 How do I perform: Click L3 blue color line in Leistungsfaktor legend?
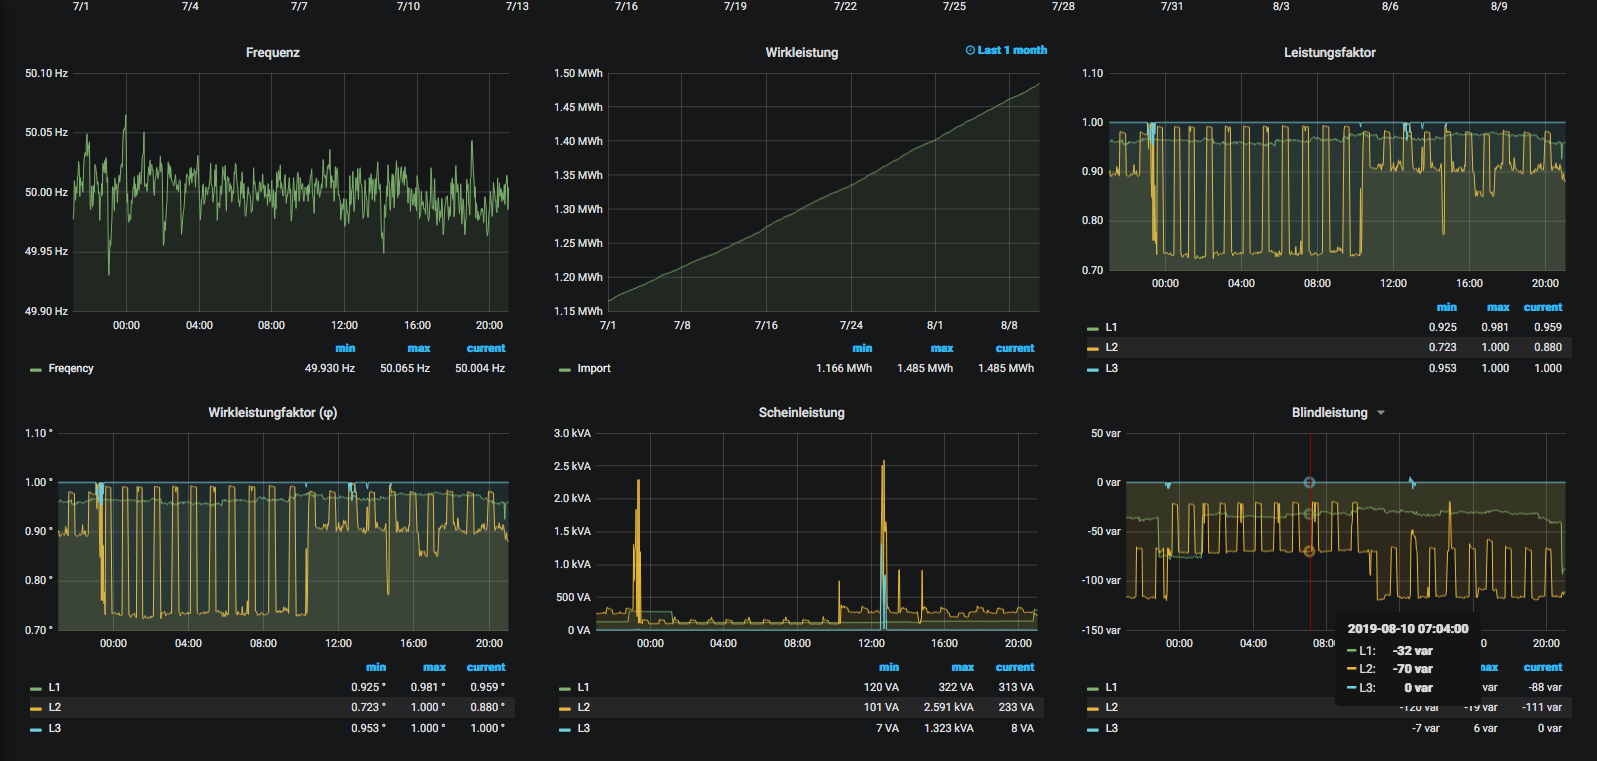coord(1093,369)
